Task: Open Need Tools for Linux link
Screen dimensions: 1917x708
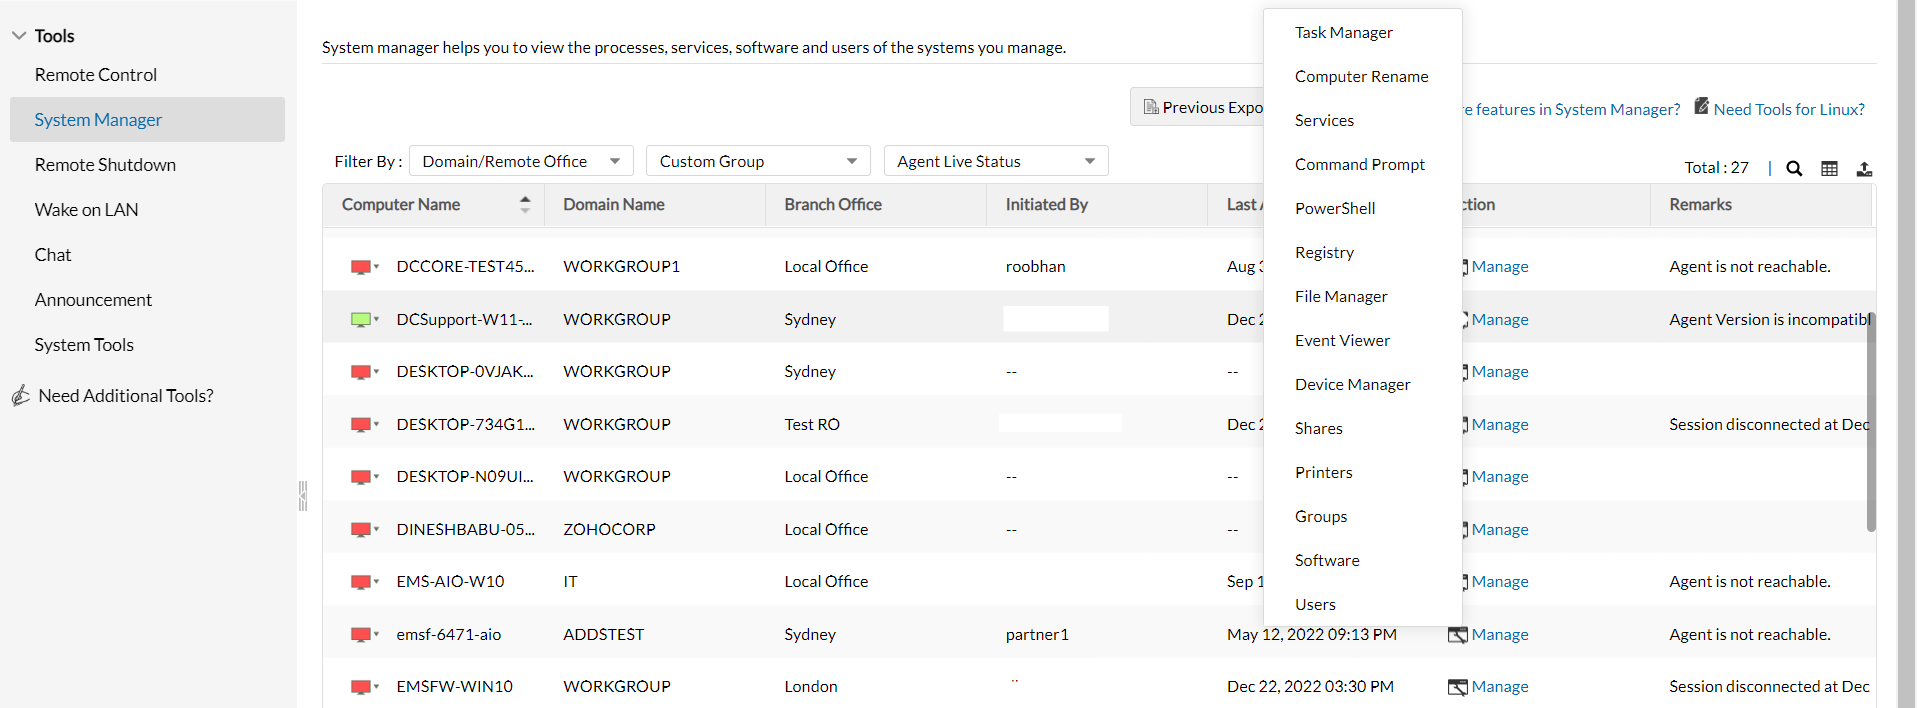Action: point(1788,109)
